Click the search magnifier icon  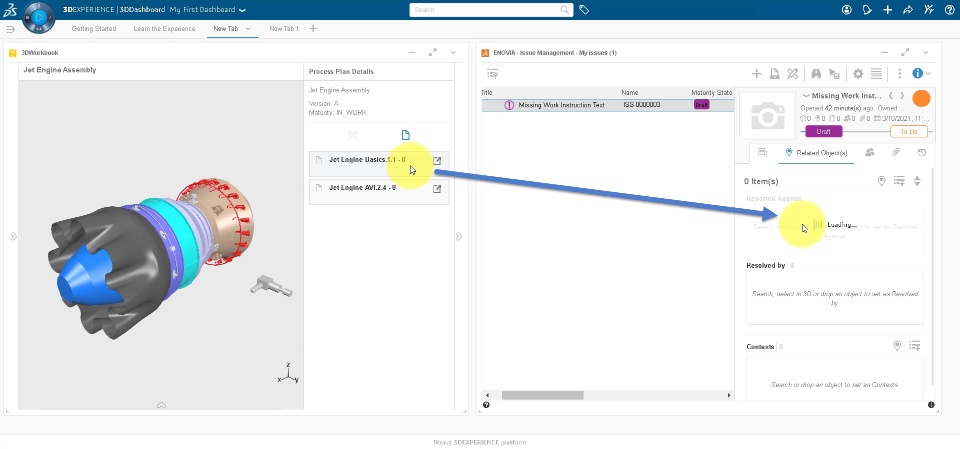click(x=564, y=10)
